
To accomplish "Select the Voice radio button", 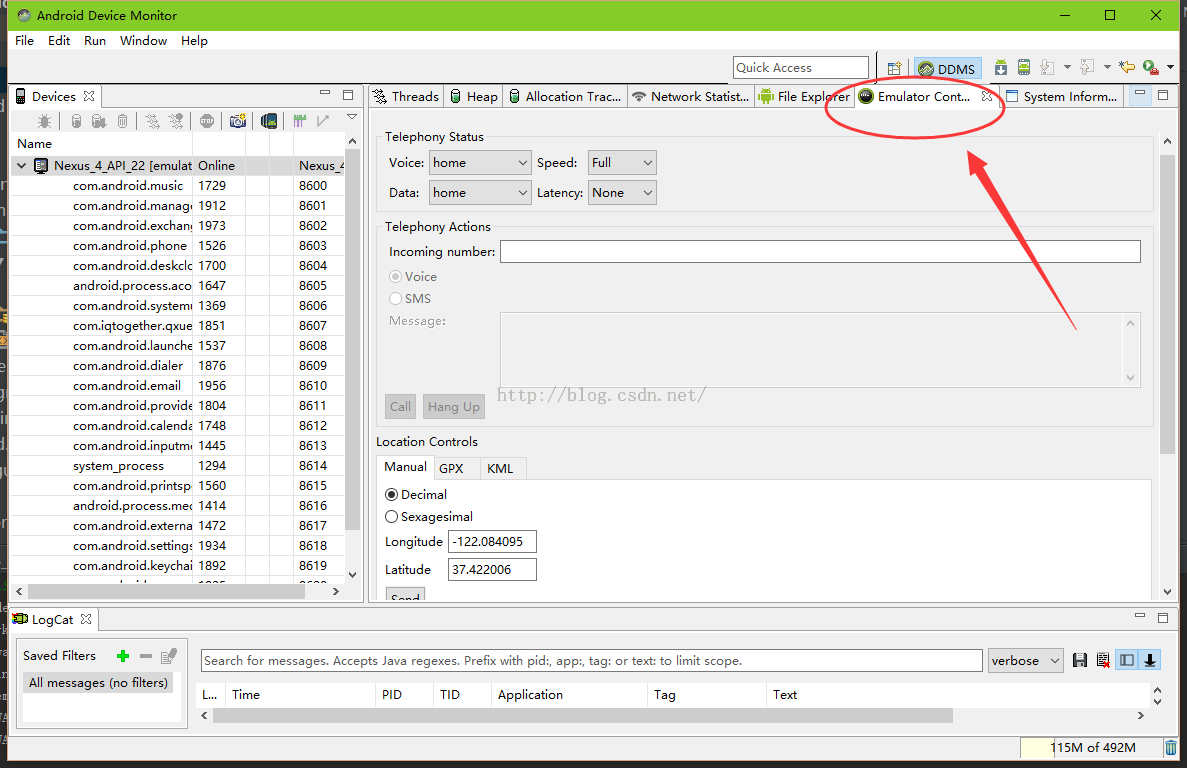I will tap(395, 277).
